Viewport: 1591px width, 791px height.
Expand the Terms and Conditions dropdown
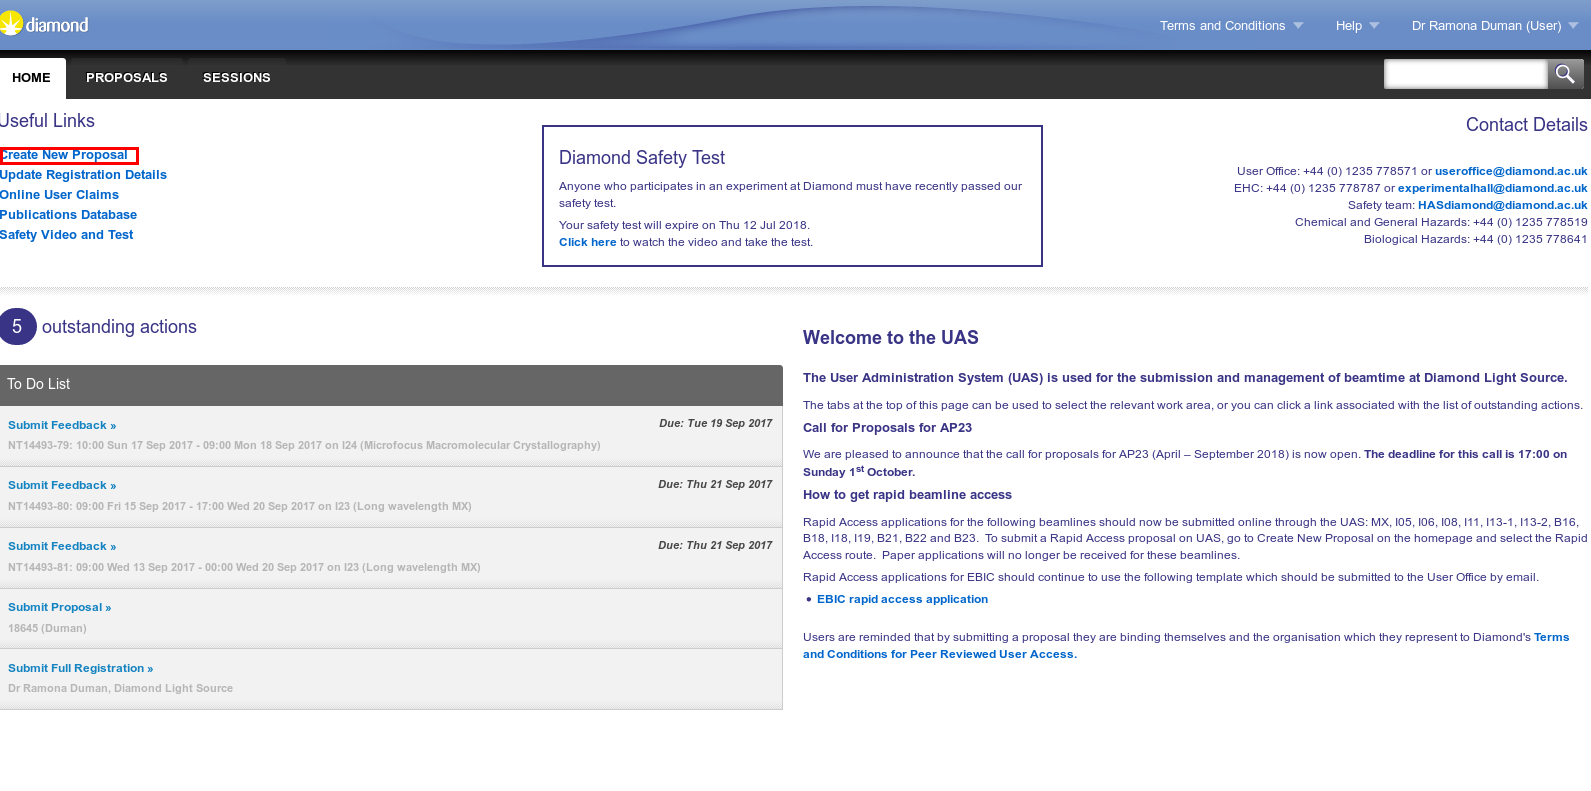pyautogui.click(x=1231, y=26)
